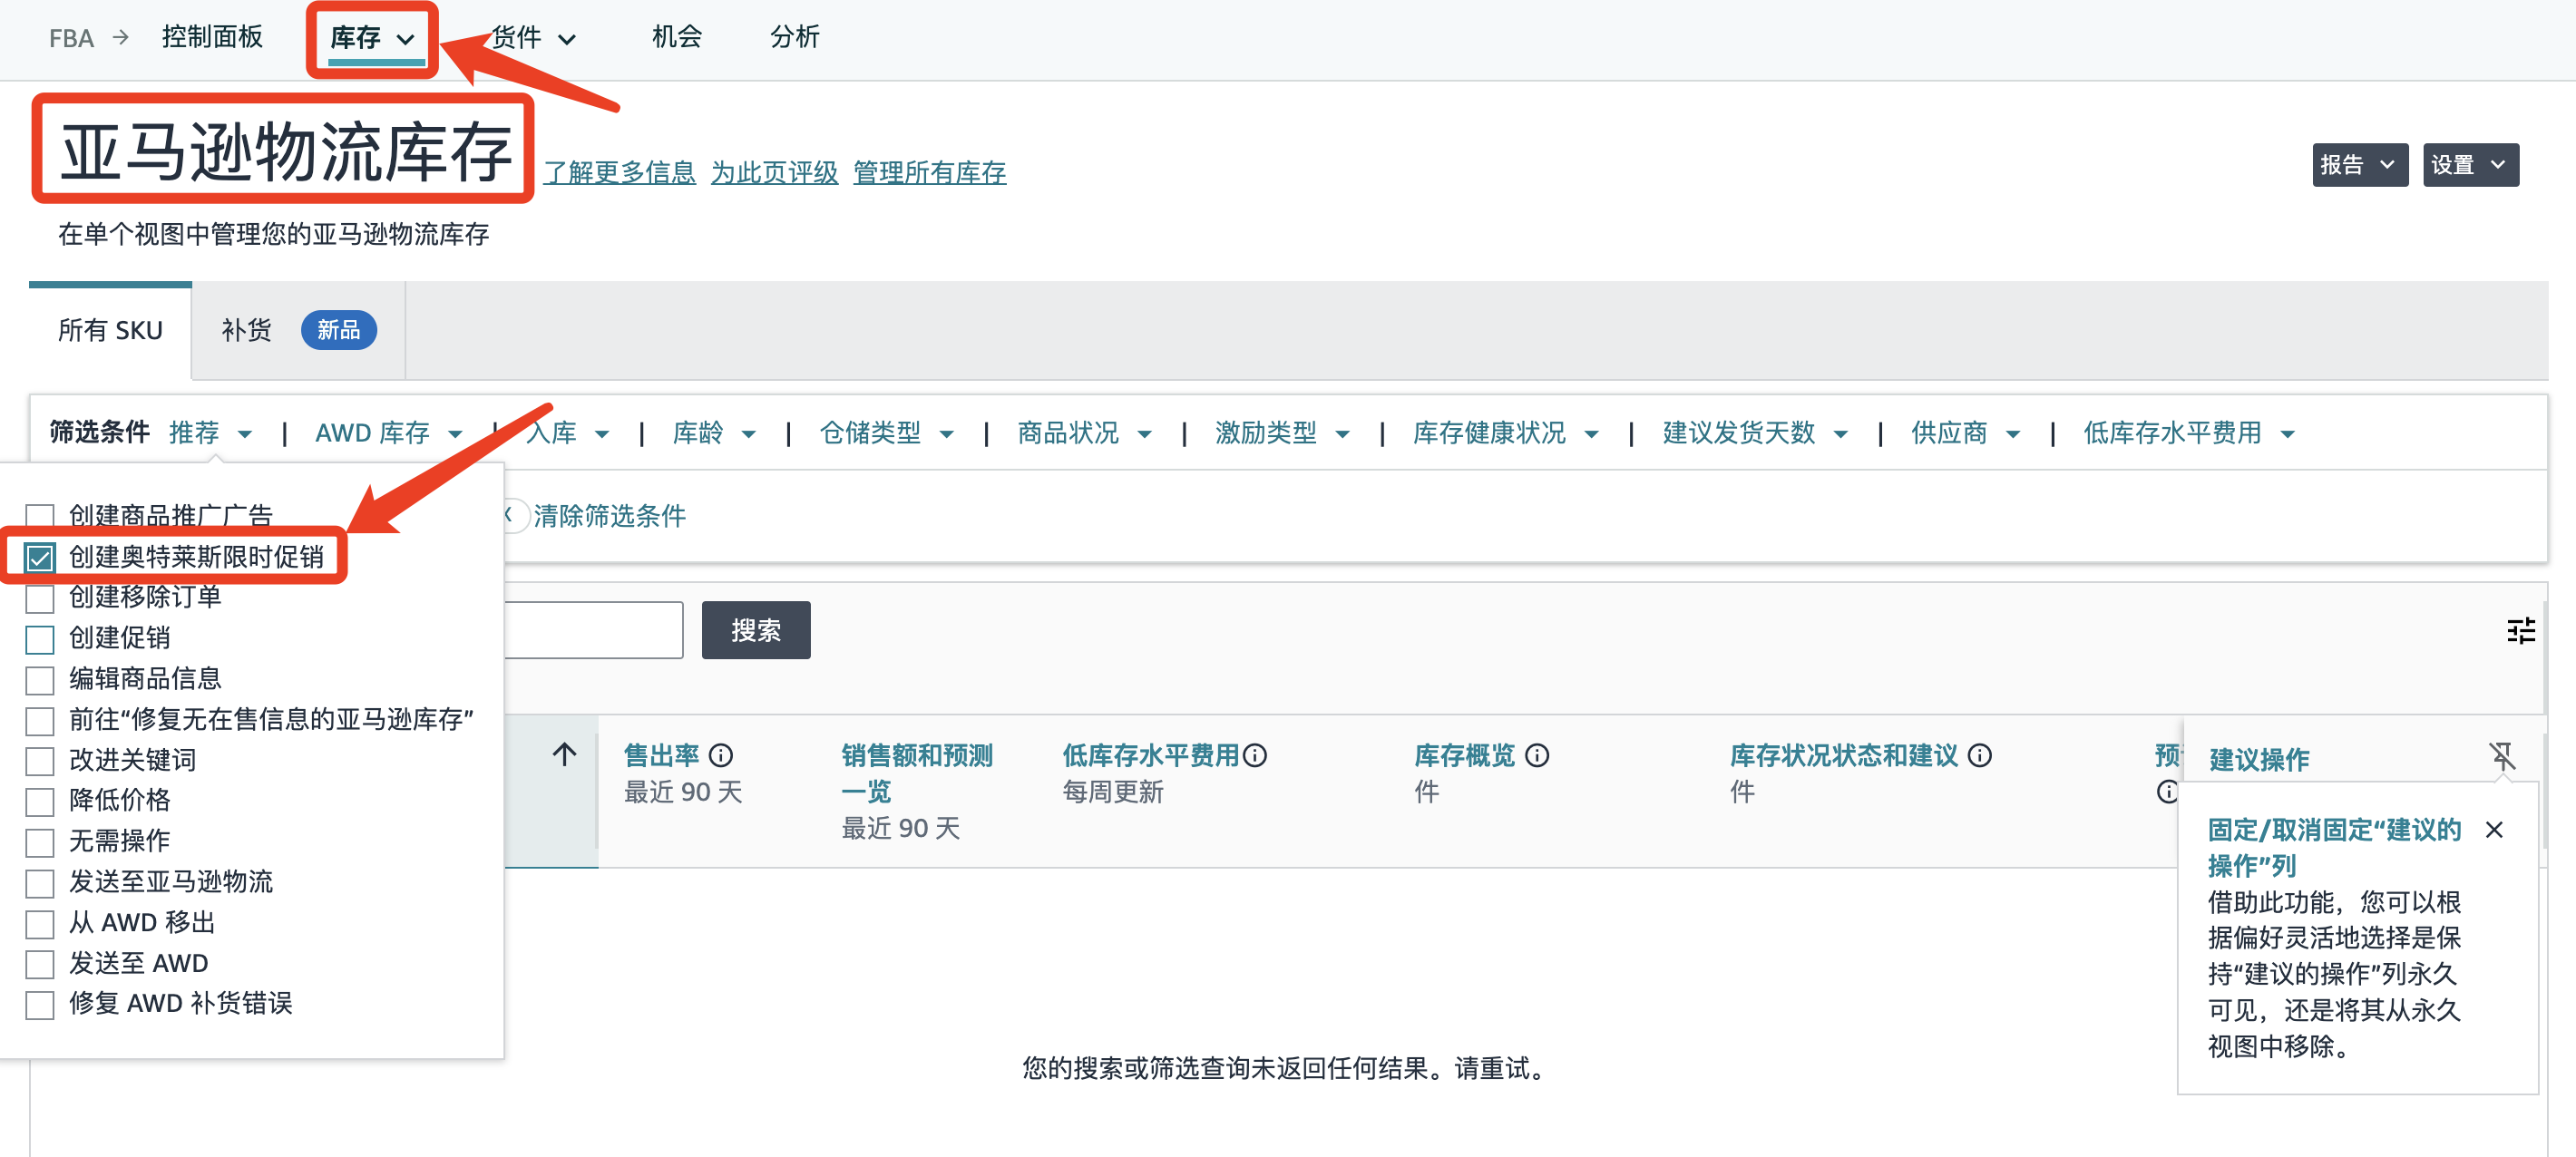Viewport: 2576px width, 1157px height.
Task: Check 创建移除订单 checkbox
Action: pos(40,599)
